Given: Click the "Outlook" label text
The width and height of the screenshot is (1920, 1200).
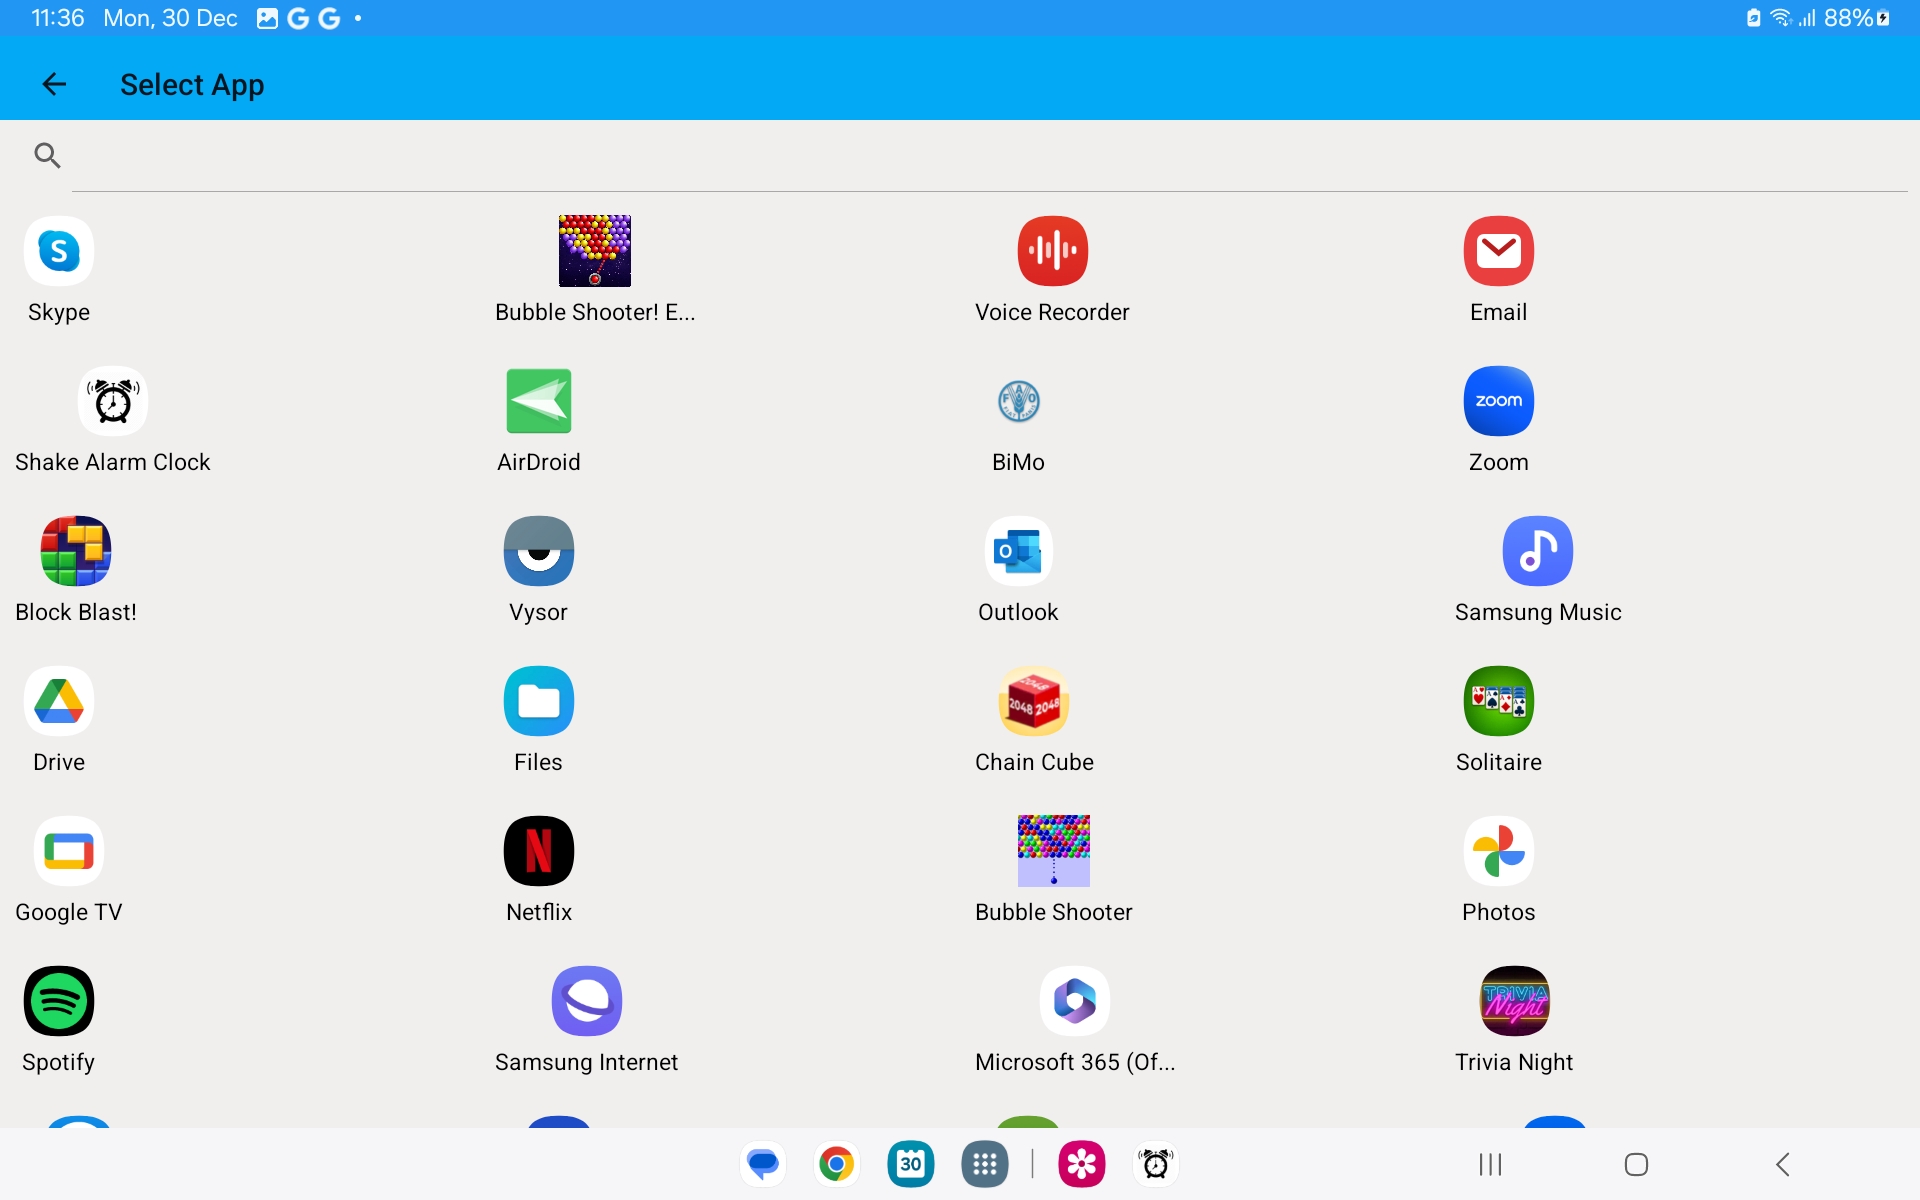Looking at the screenshot, I should pos(1018,612).
